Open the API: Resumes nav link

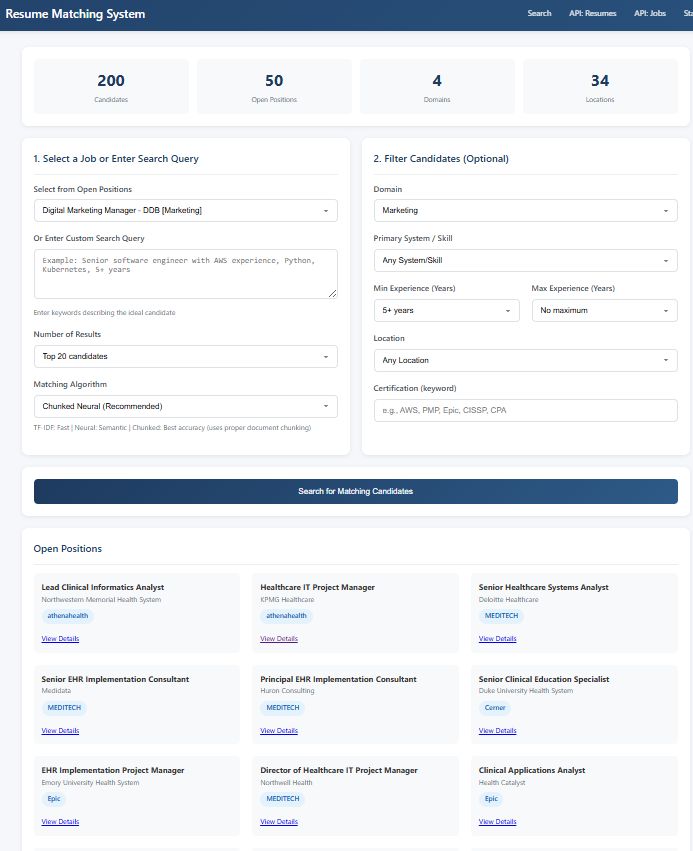point(593,13)
